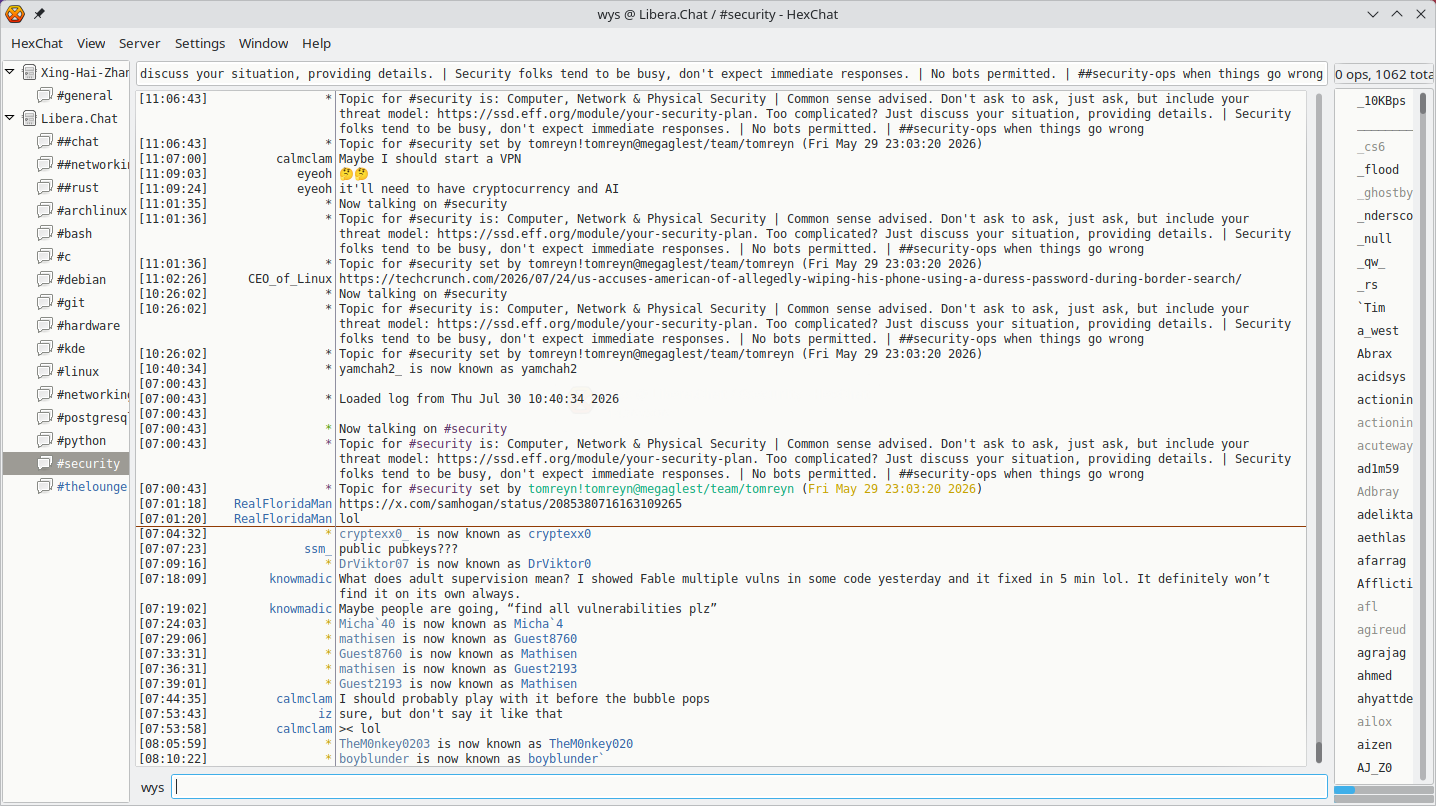Screen dimensions: 1436x806
Task: Click the ##chat channel icon
Action: [44, 142]
